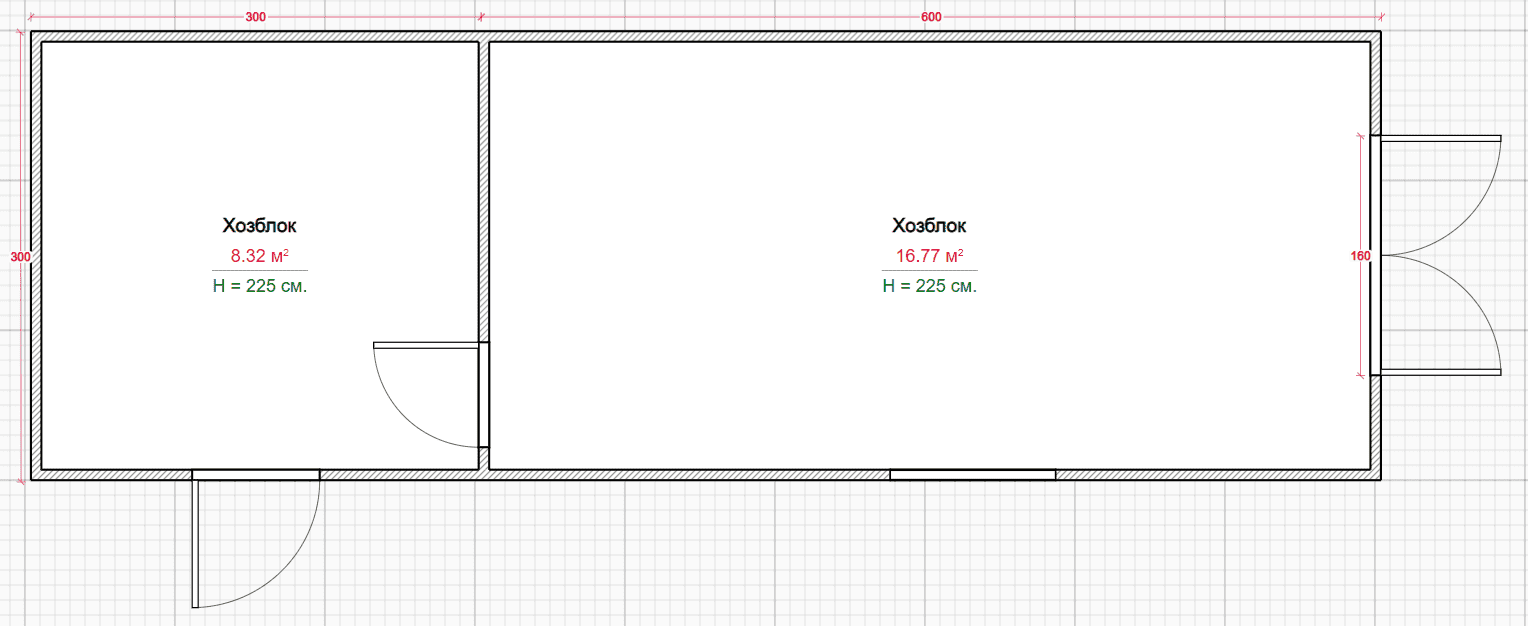Select the H = 225 см. text under 8.32 м²
Viewport: 1528px width, 626px height.
coord(259,286)
